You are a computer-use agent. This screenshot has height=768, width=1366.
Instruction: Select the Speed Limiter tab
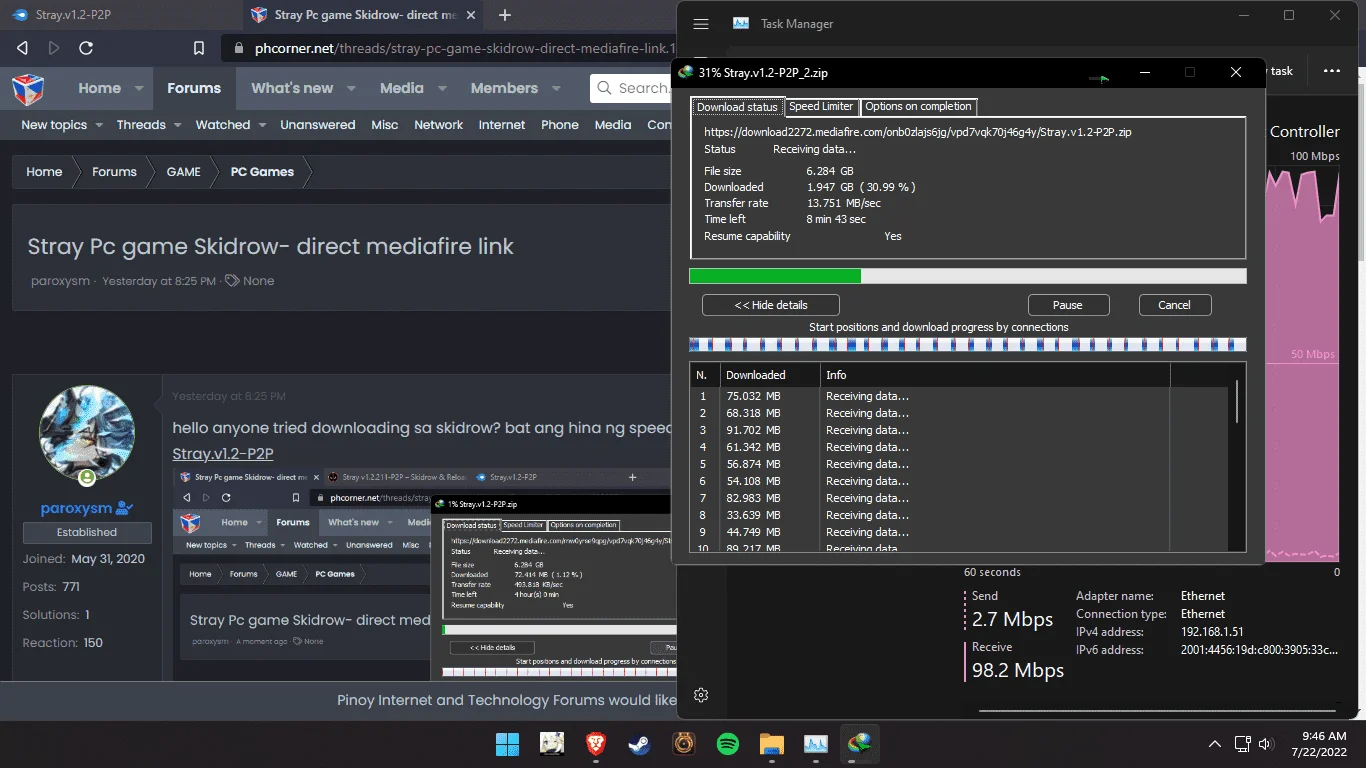tap(821, 106)
